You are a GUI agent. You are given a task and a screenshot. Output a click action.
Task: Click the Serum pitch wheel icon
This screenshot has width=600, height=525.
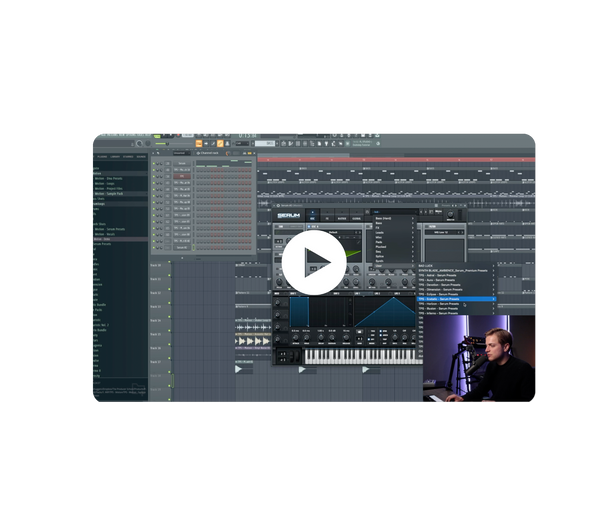282,356
